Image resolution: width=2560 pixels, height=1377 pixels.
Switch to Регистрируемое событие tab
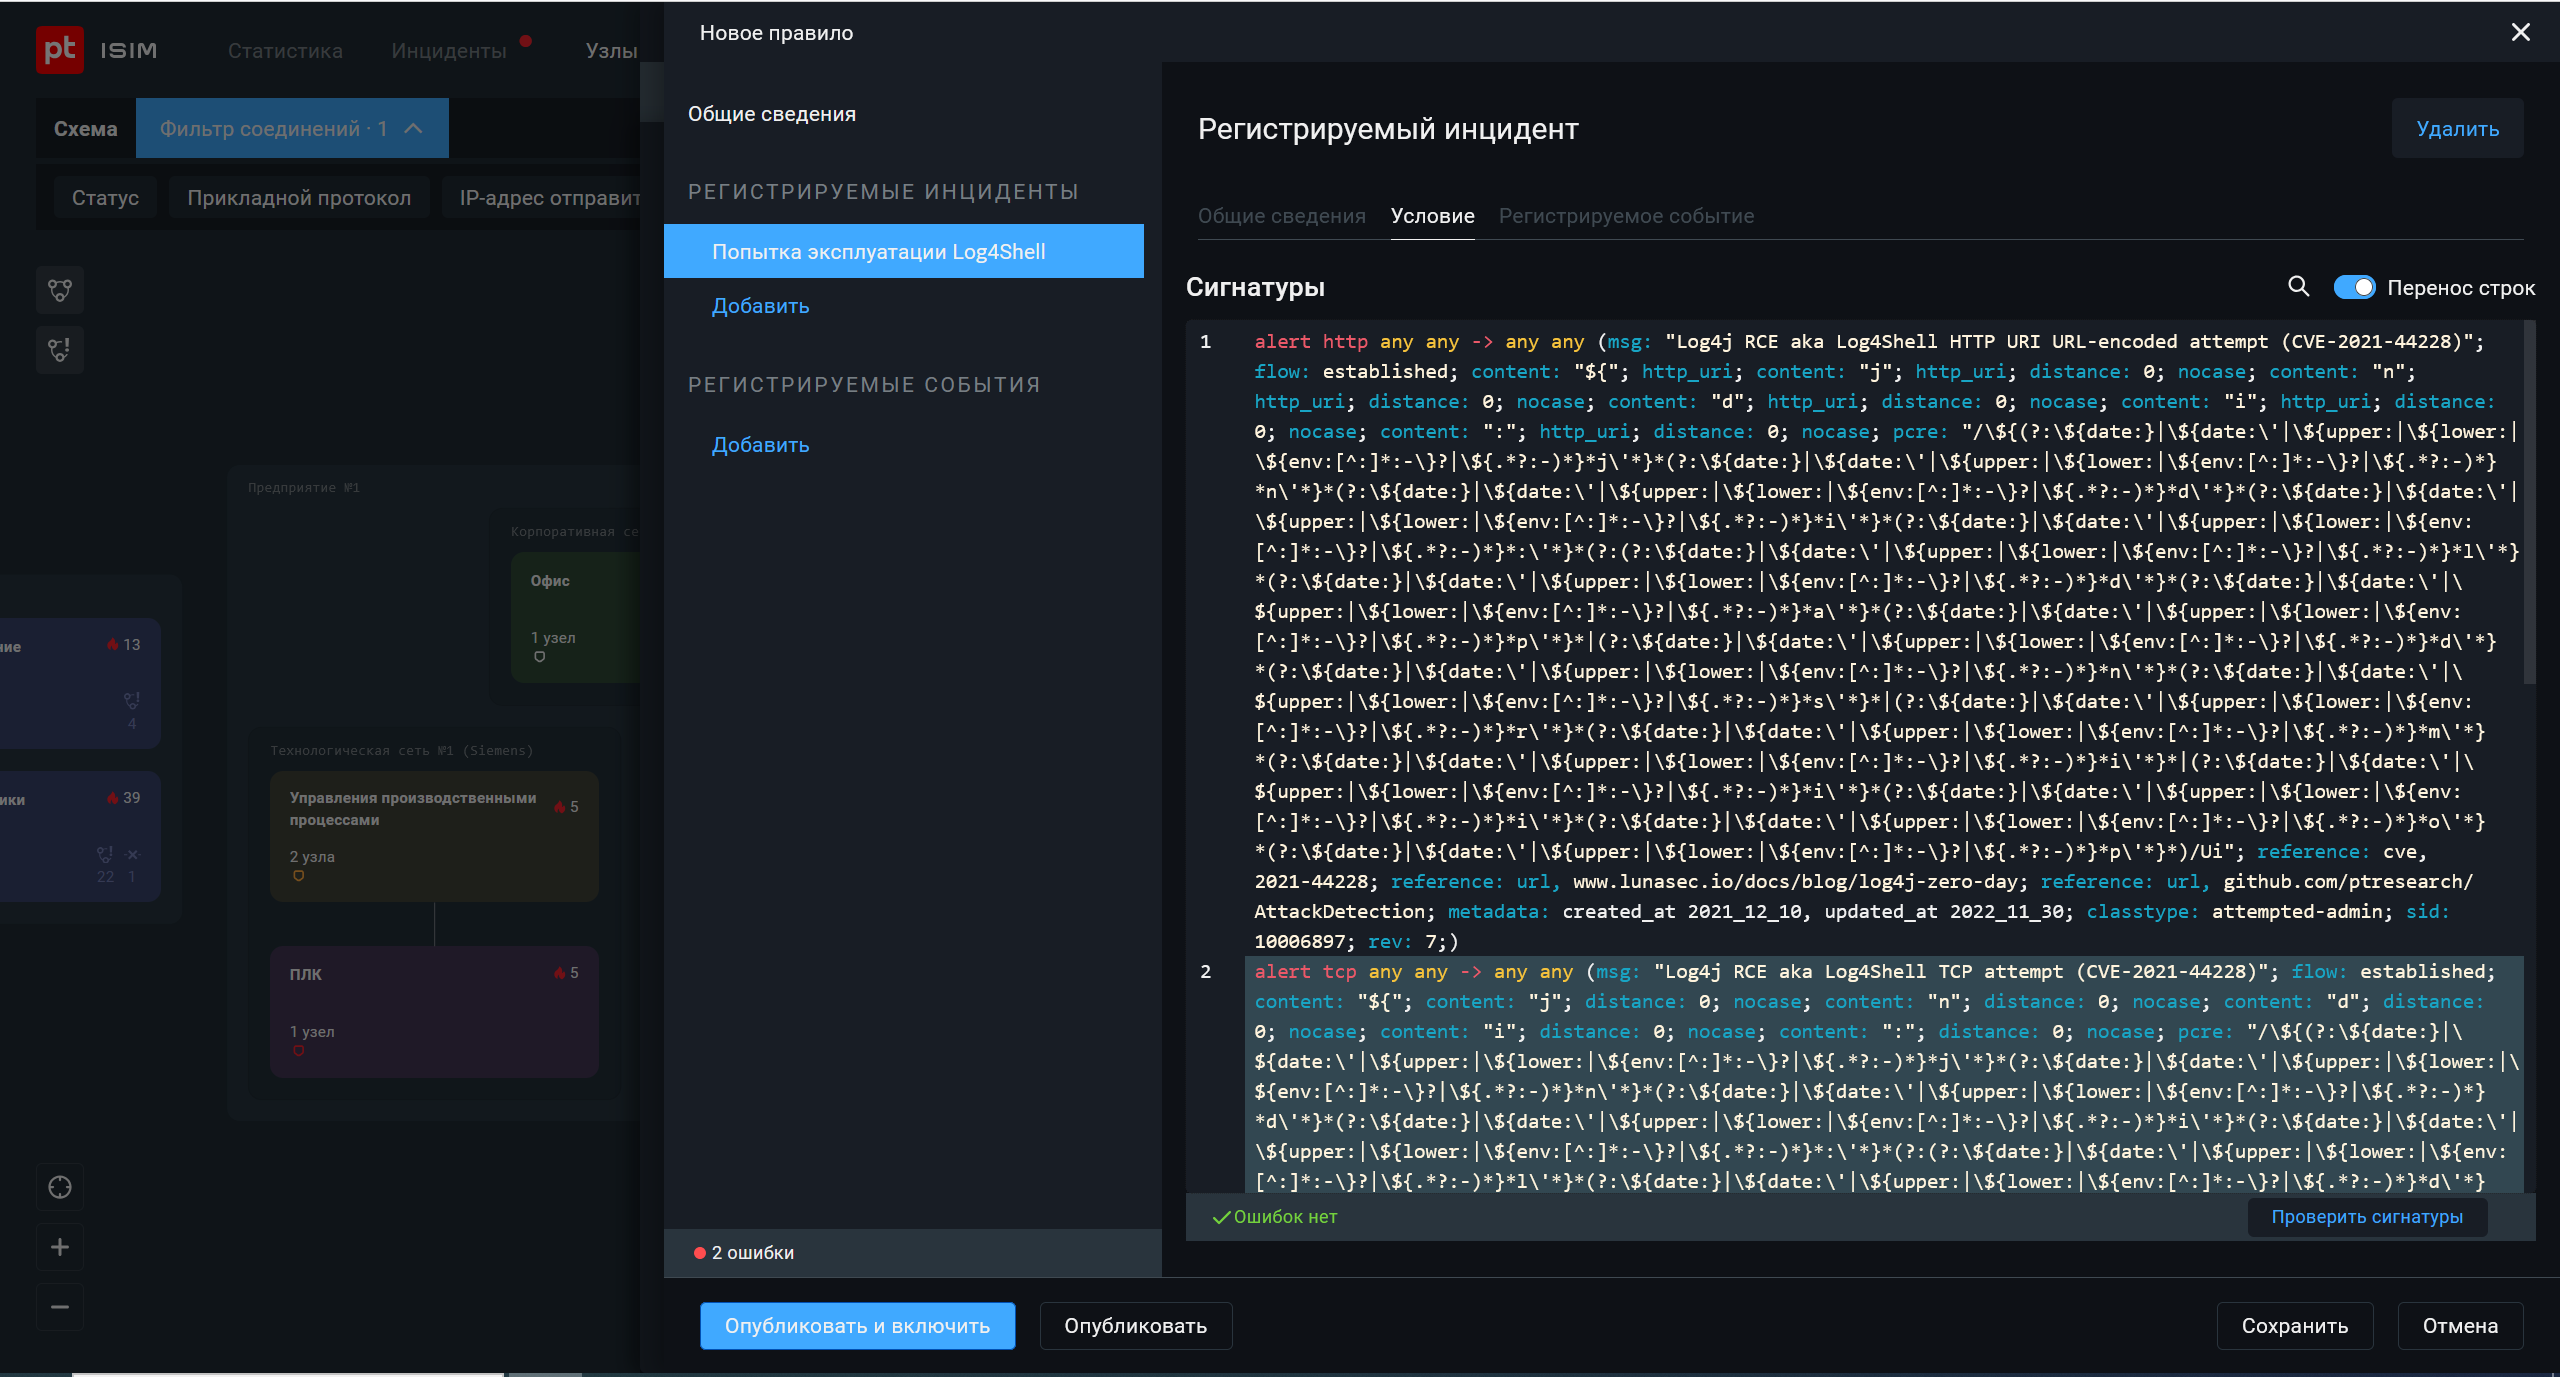1626,216
